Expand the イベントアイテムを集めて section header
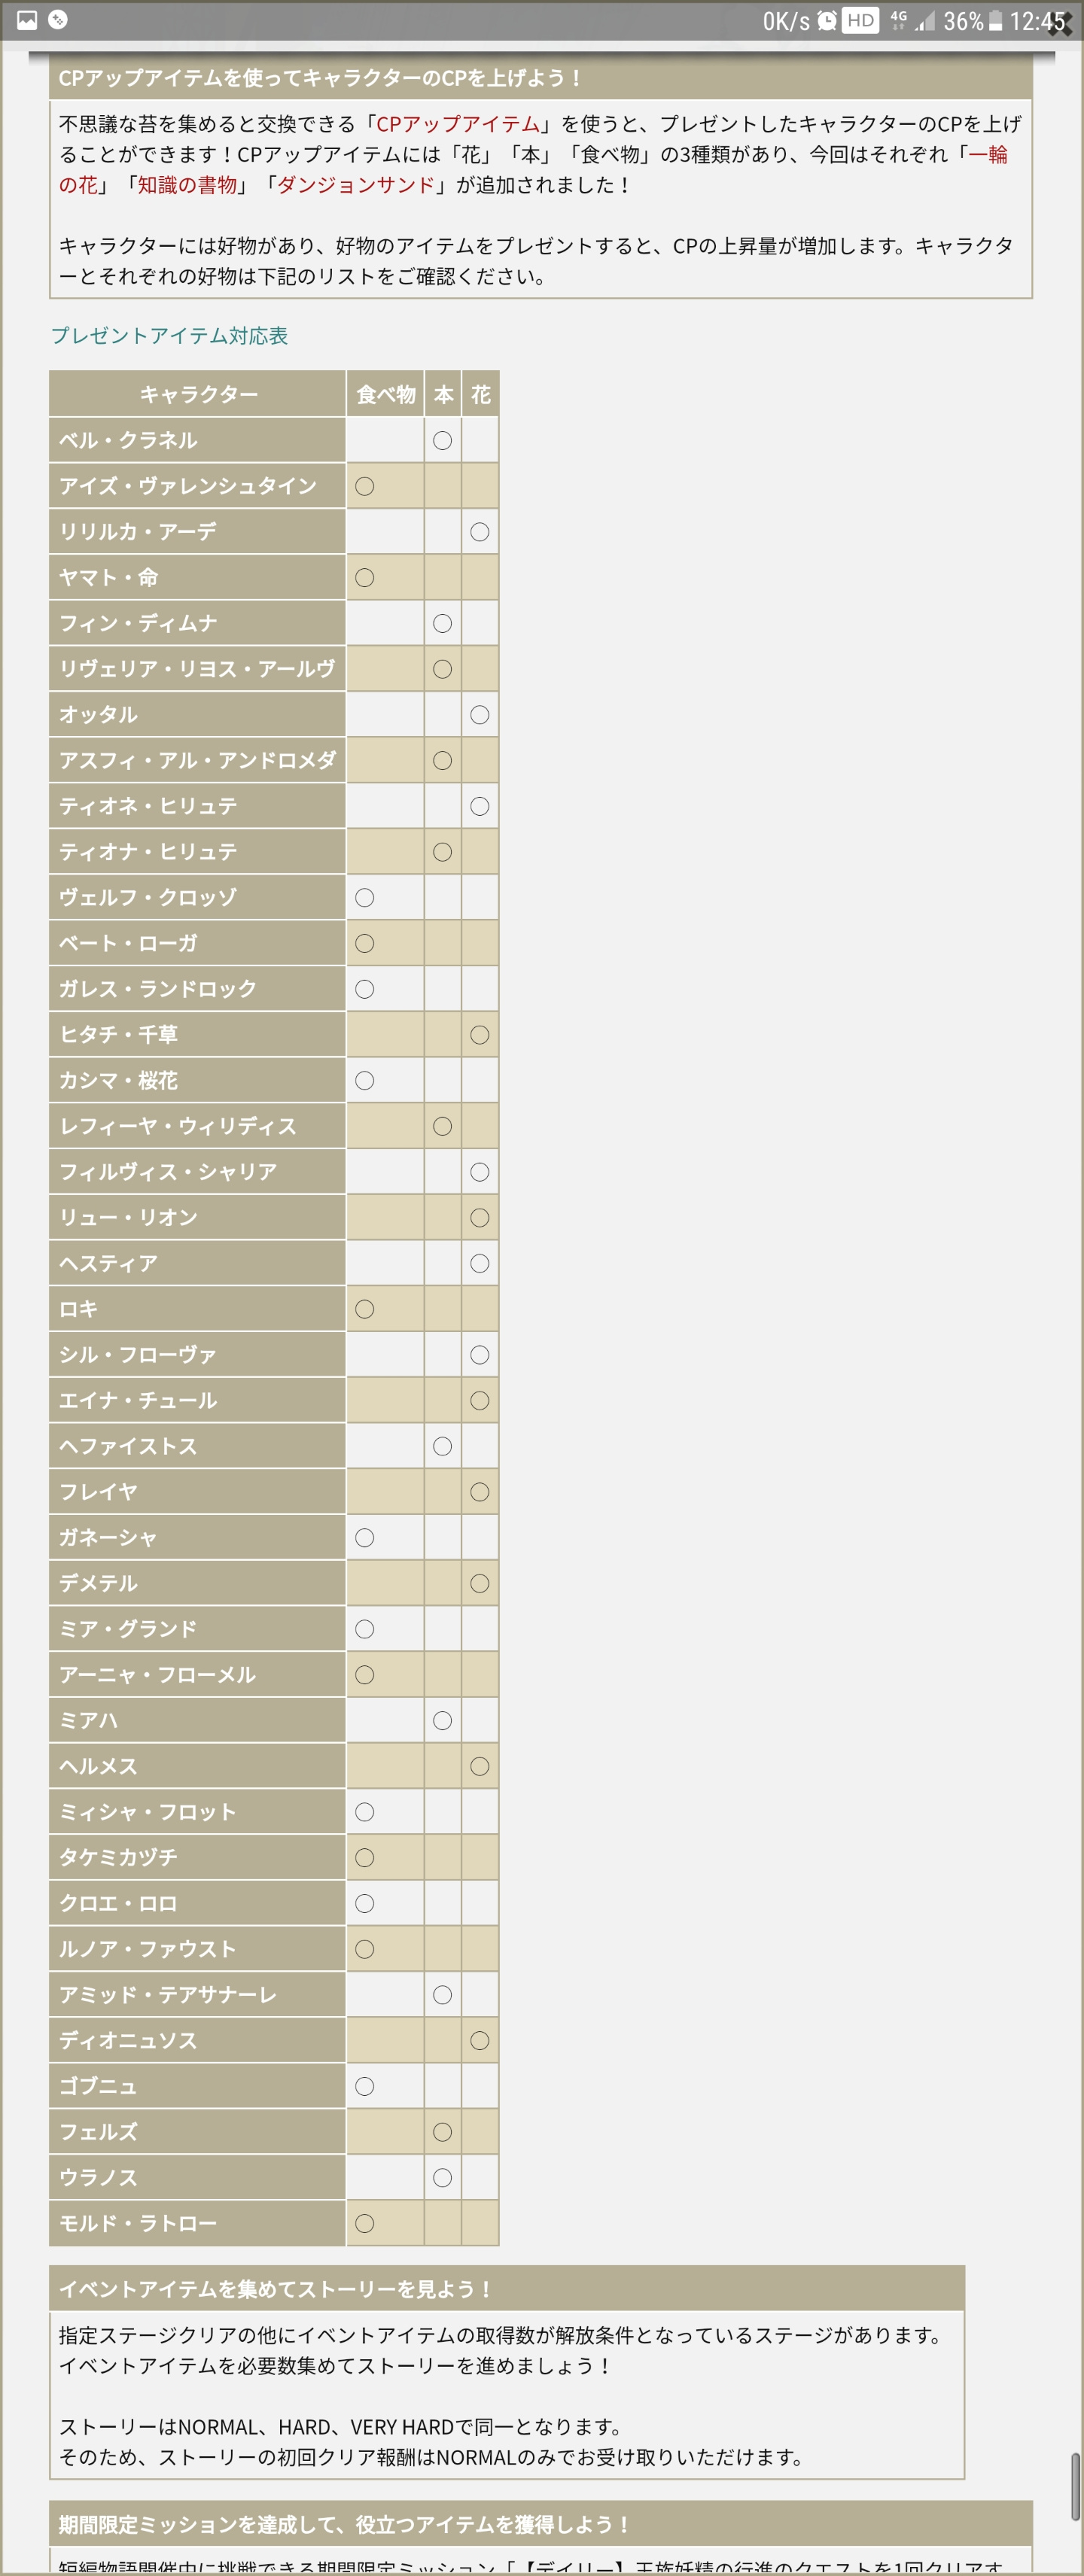Image resolution: width=1084 pixels, height=2576 pixels. coord(507,2288)
